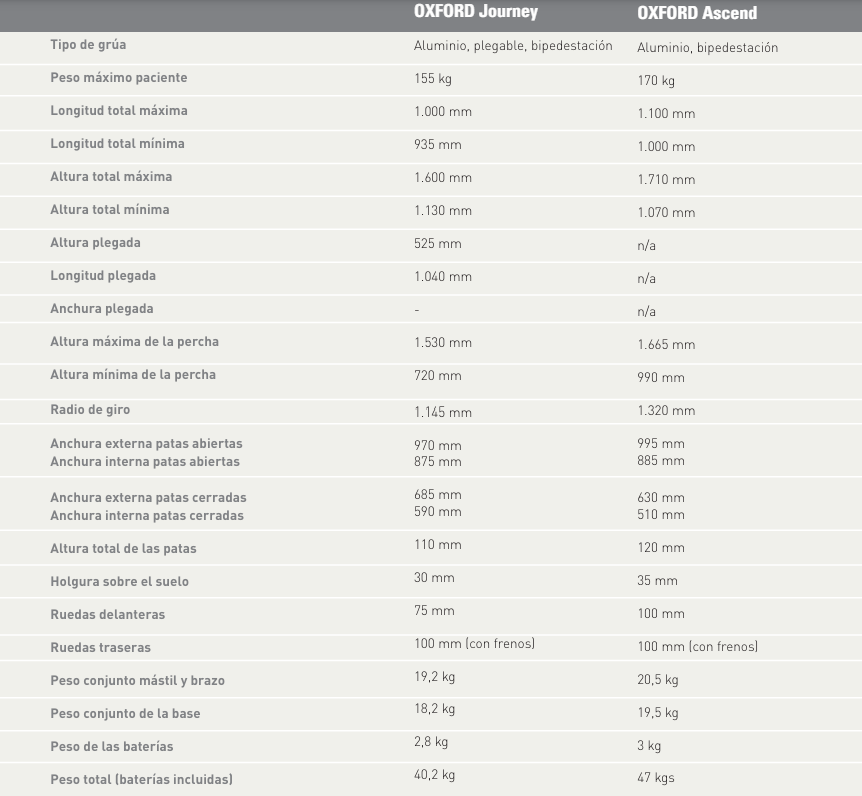Select the 'Radio de giro' row label
The height and width of the screenshot is (796, 862).
coord(90,410)
